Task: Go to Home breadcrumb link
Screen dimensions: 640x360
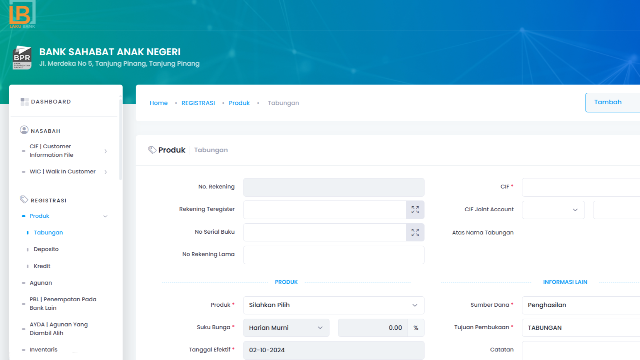Action: coord(158,103)
